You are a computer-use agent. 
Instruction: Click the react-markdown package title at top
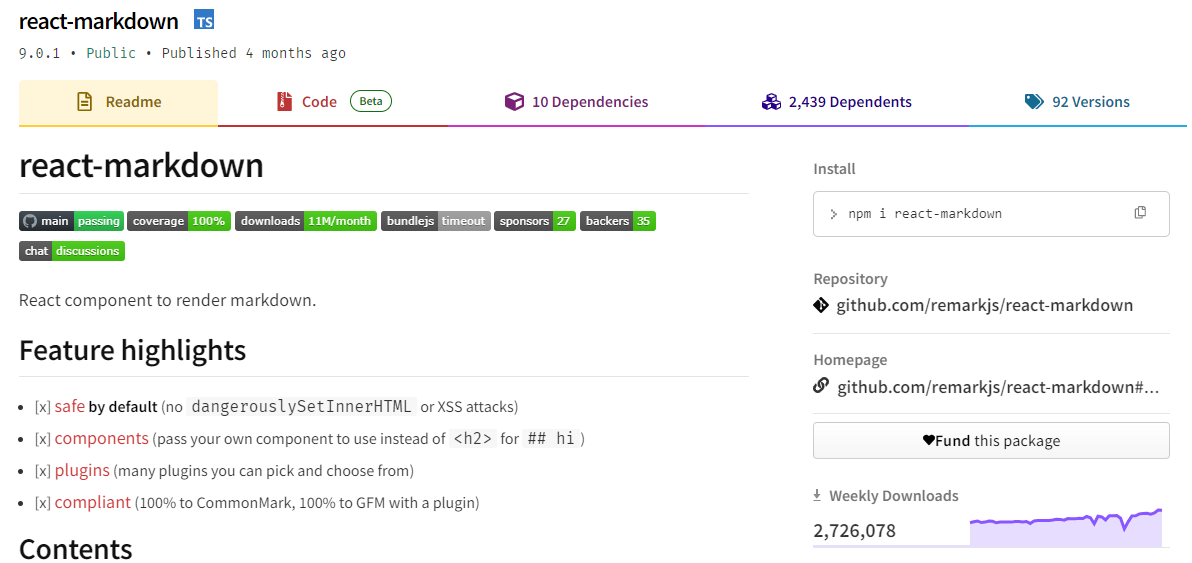point(99,21)
